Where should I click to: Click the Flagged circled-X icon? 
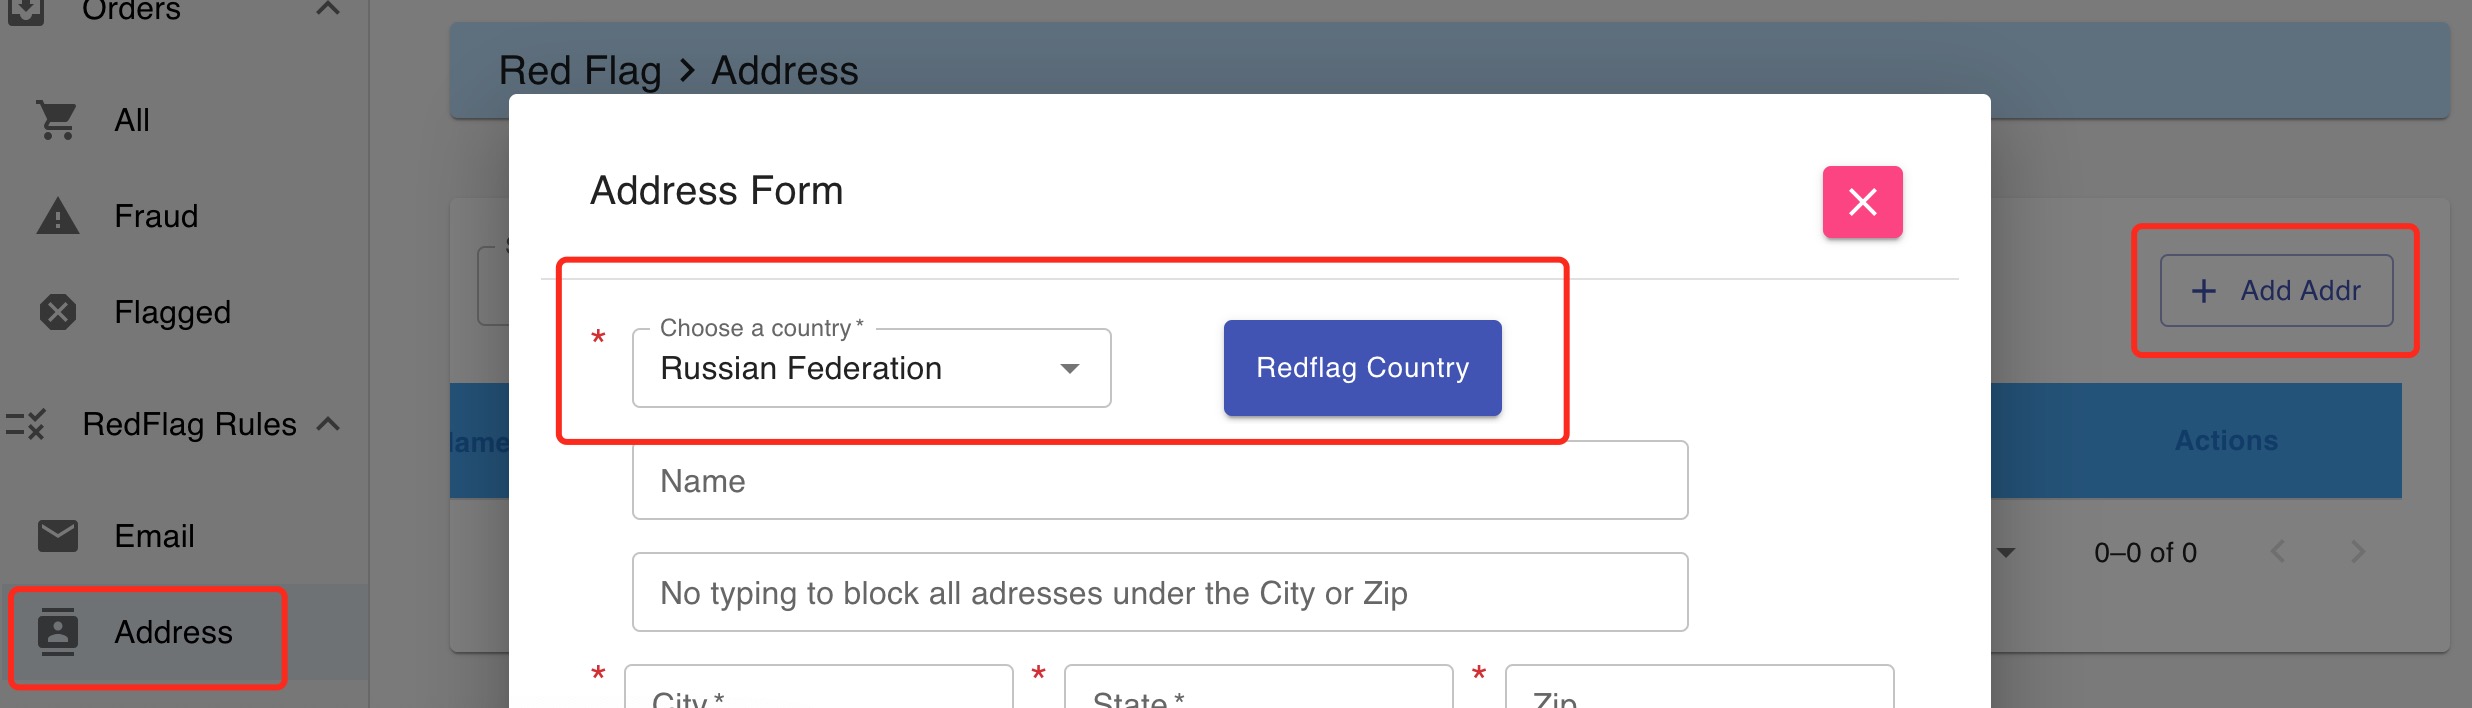[x=57, y=312]
